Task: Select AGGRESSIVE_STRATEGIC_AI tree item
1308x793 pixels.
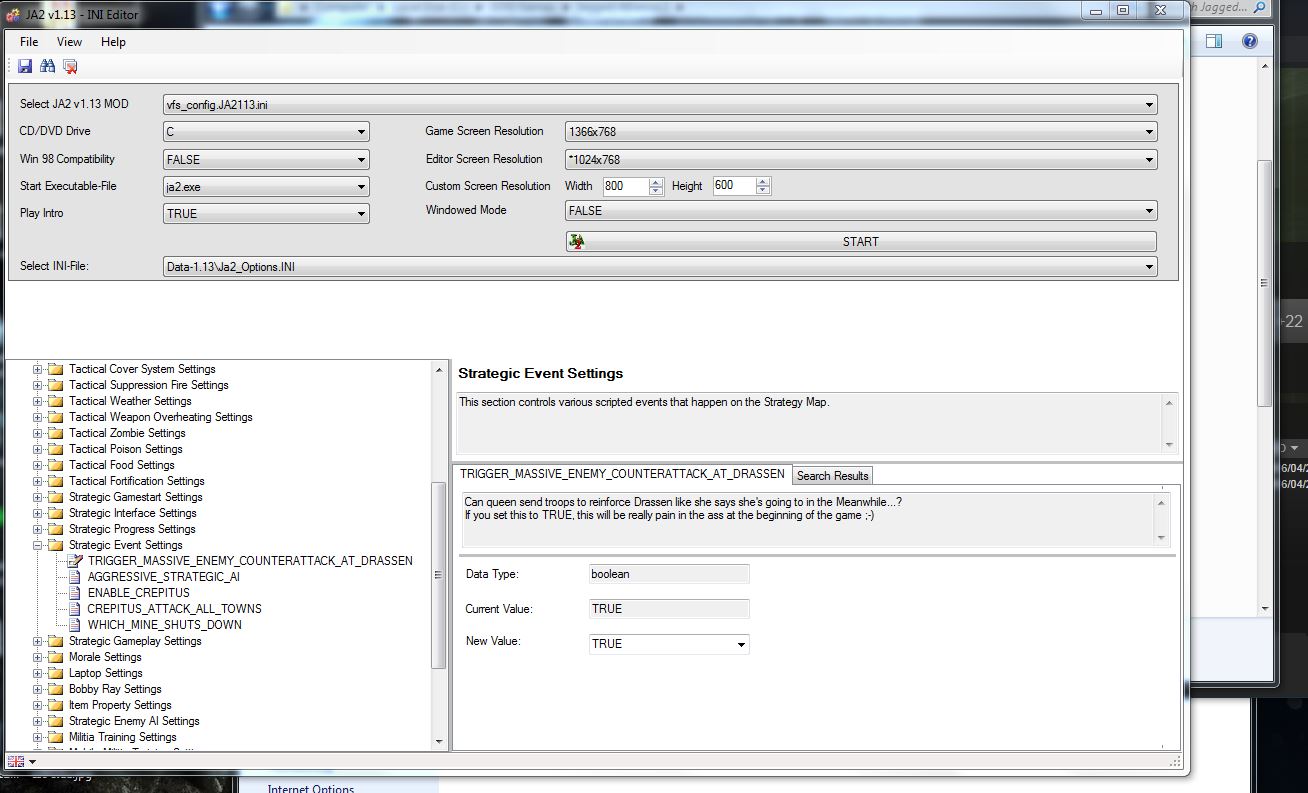Action: click(x=164, y=577)
